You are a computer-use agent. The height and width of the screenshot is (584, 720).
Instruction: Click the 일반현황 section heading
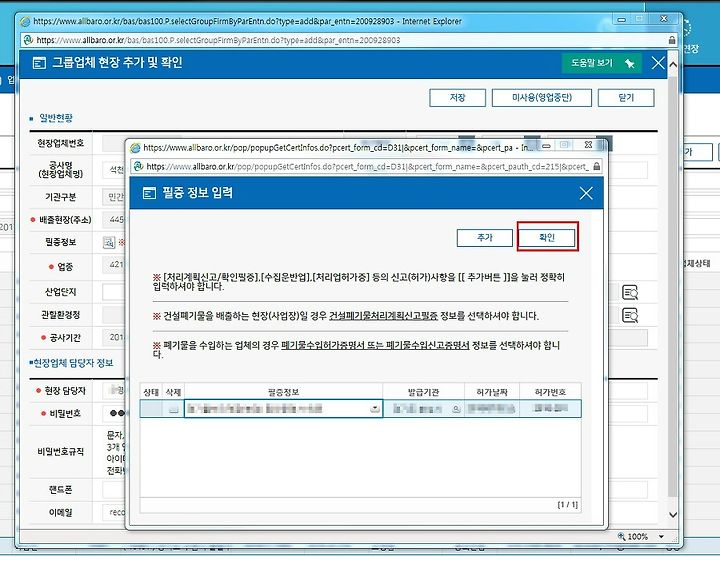(x=56, y=118)
